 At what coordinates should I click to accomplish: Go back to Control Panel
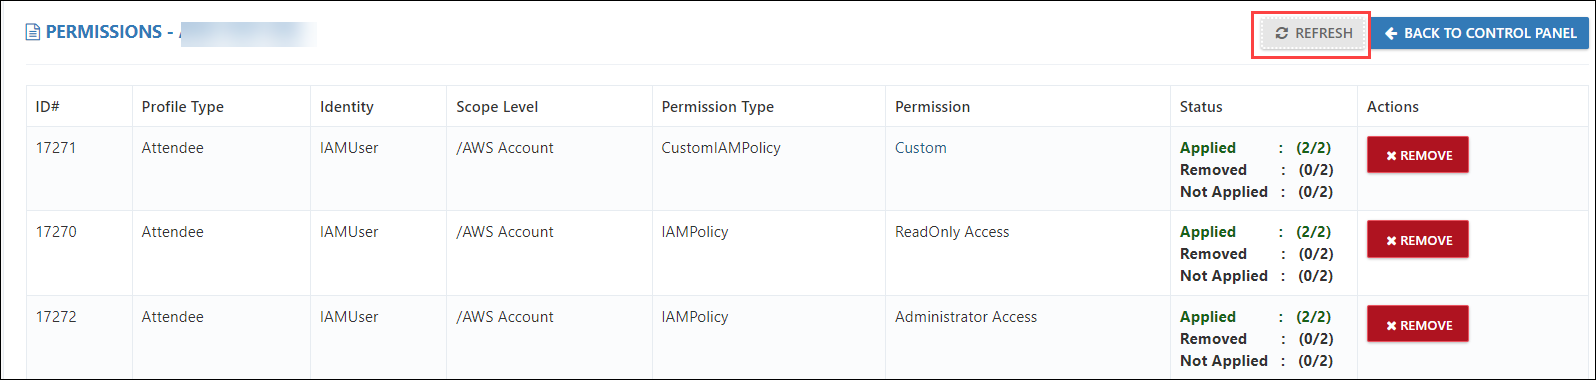click(1479, 33)
